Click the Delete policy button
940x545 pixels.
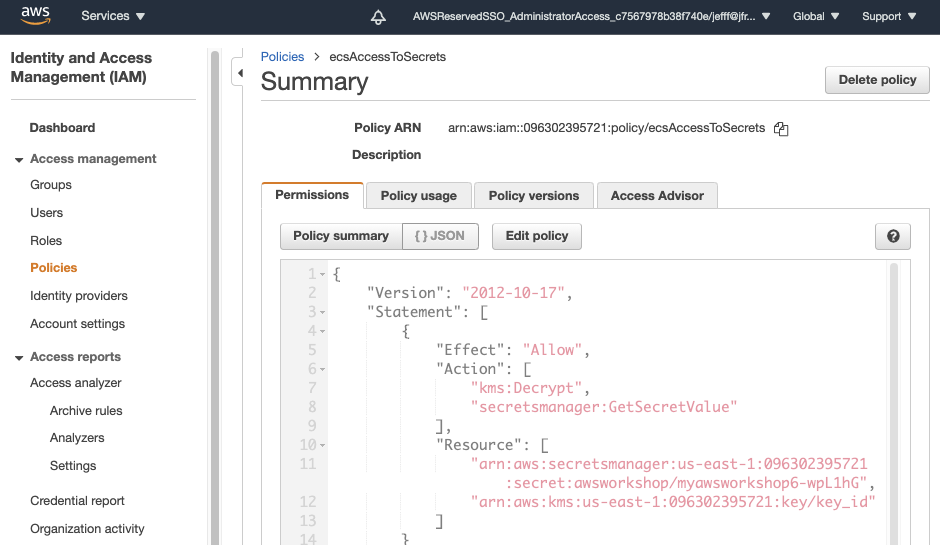tap(877, 80)
